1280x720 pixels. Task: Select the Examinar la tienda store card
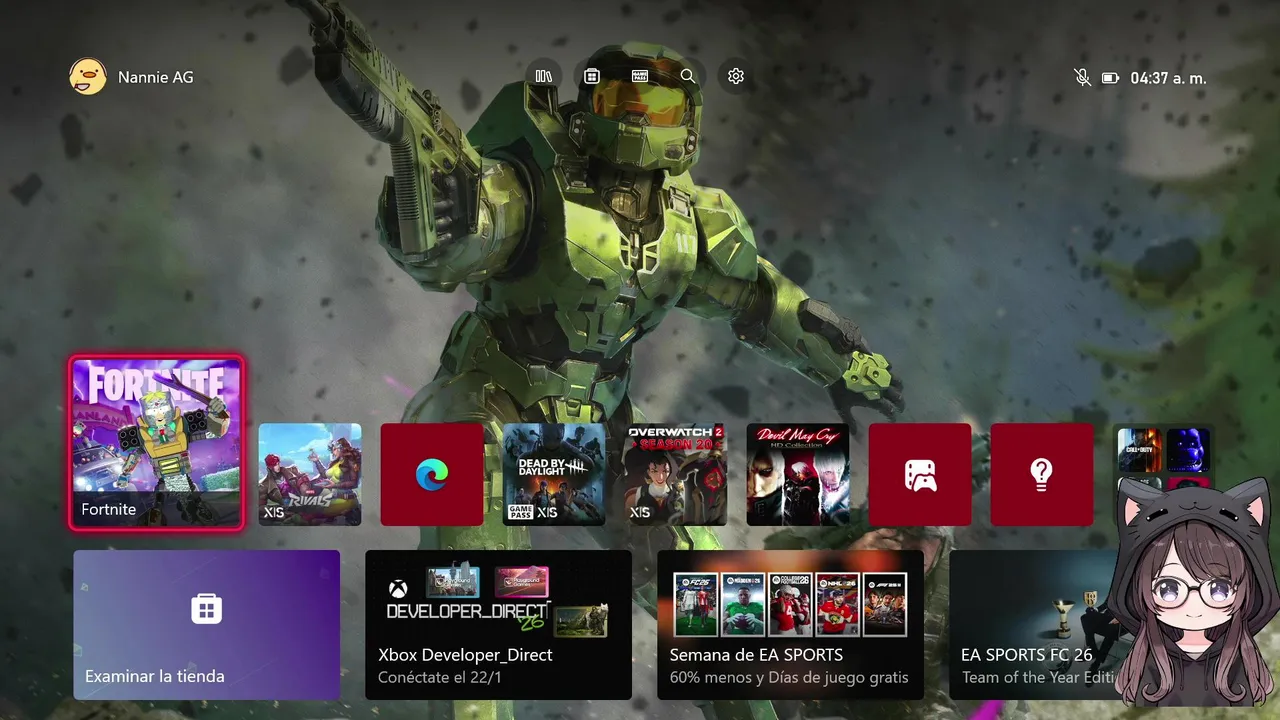pos(207,625)
